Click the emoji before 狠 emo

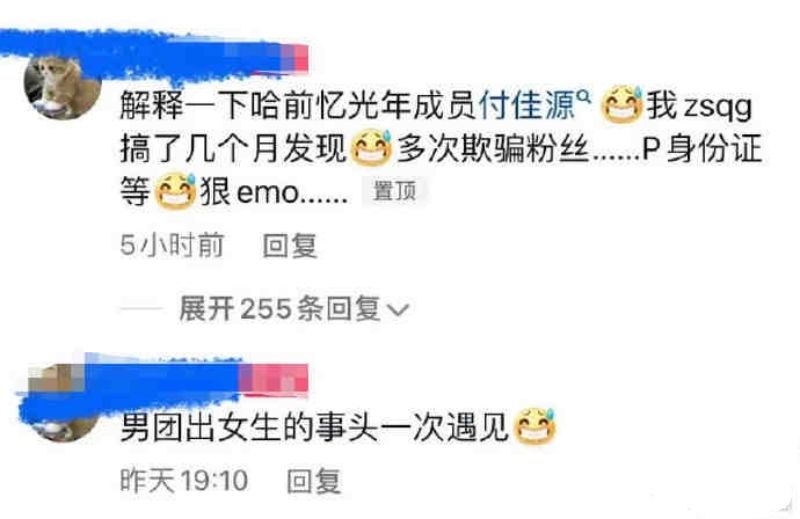pyautogui.click(x=176, y=191)
